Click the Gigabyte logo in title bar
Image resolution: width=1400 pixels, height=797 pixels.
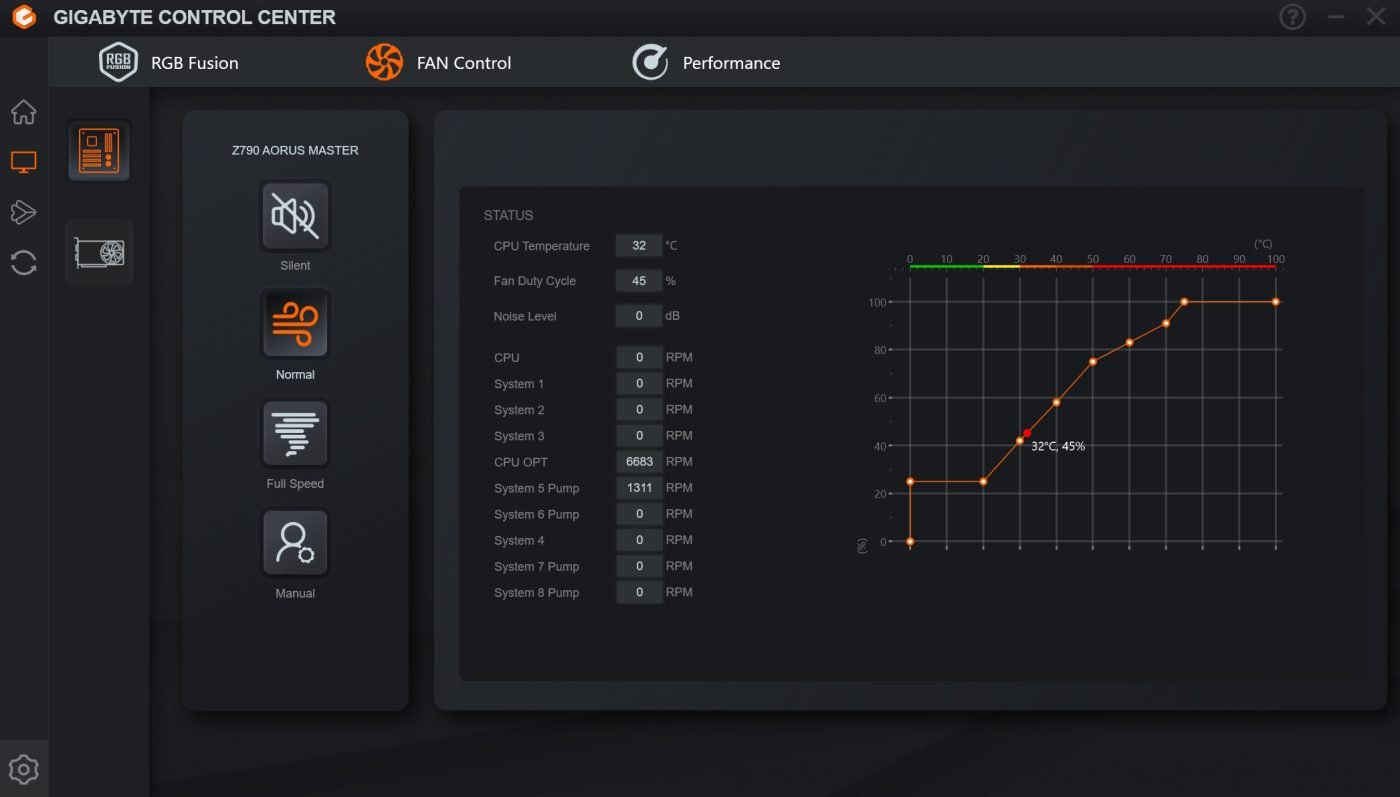24,17
